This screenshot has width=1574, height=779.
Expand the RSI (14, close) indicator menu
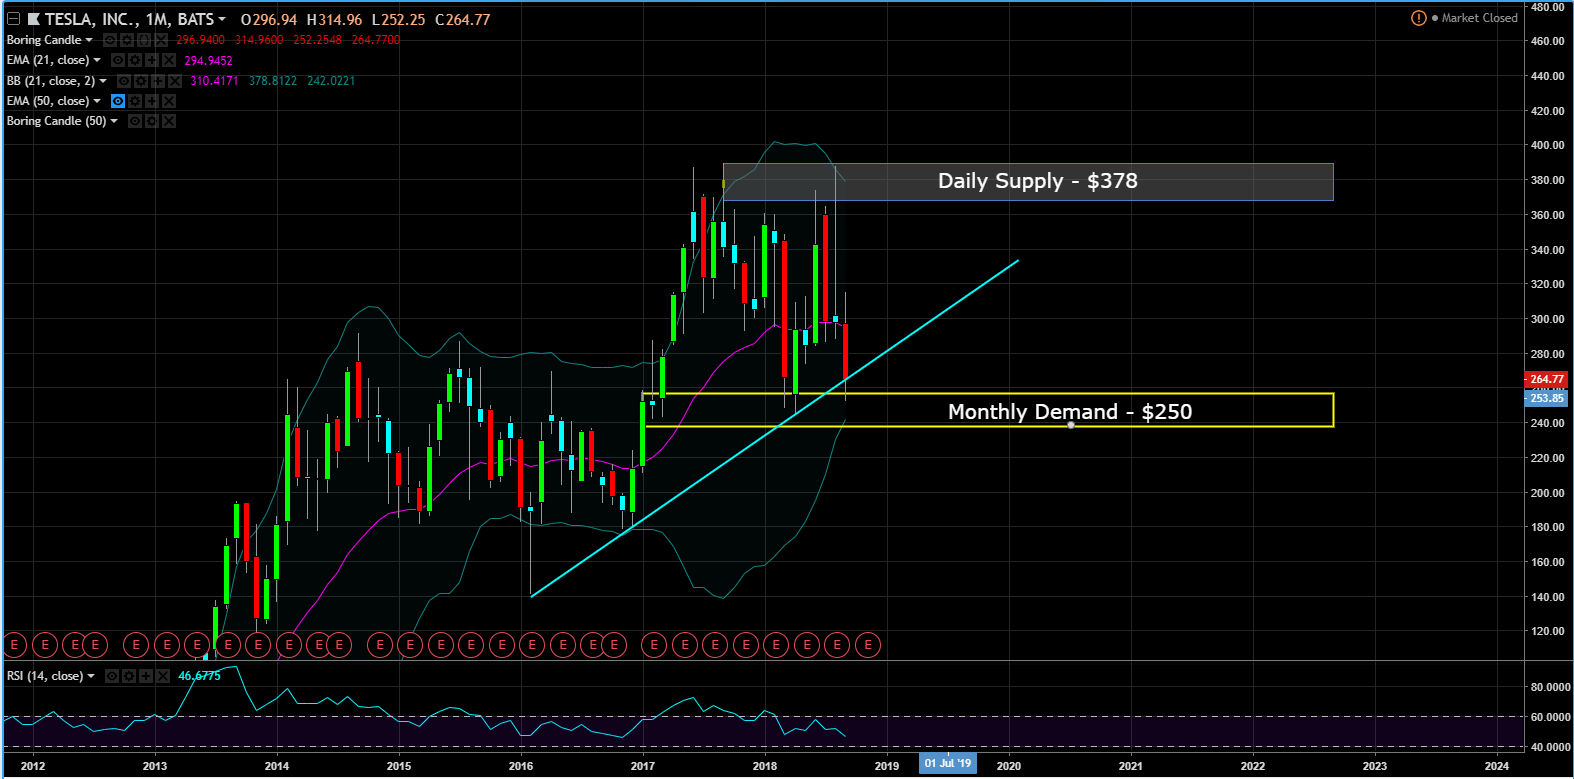click(x=91, y=676)
